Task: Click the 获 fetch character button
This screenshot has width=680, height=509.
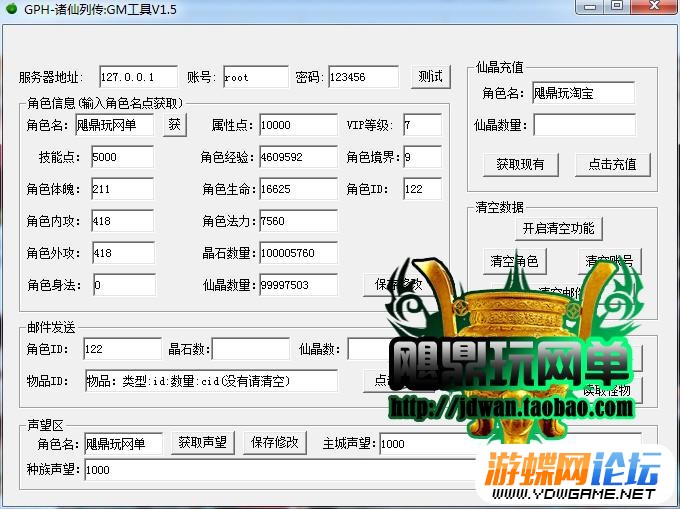Action: 175,125
